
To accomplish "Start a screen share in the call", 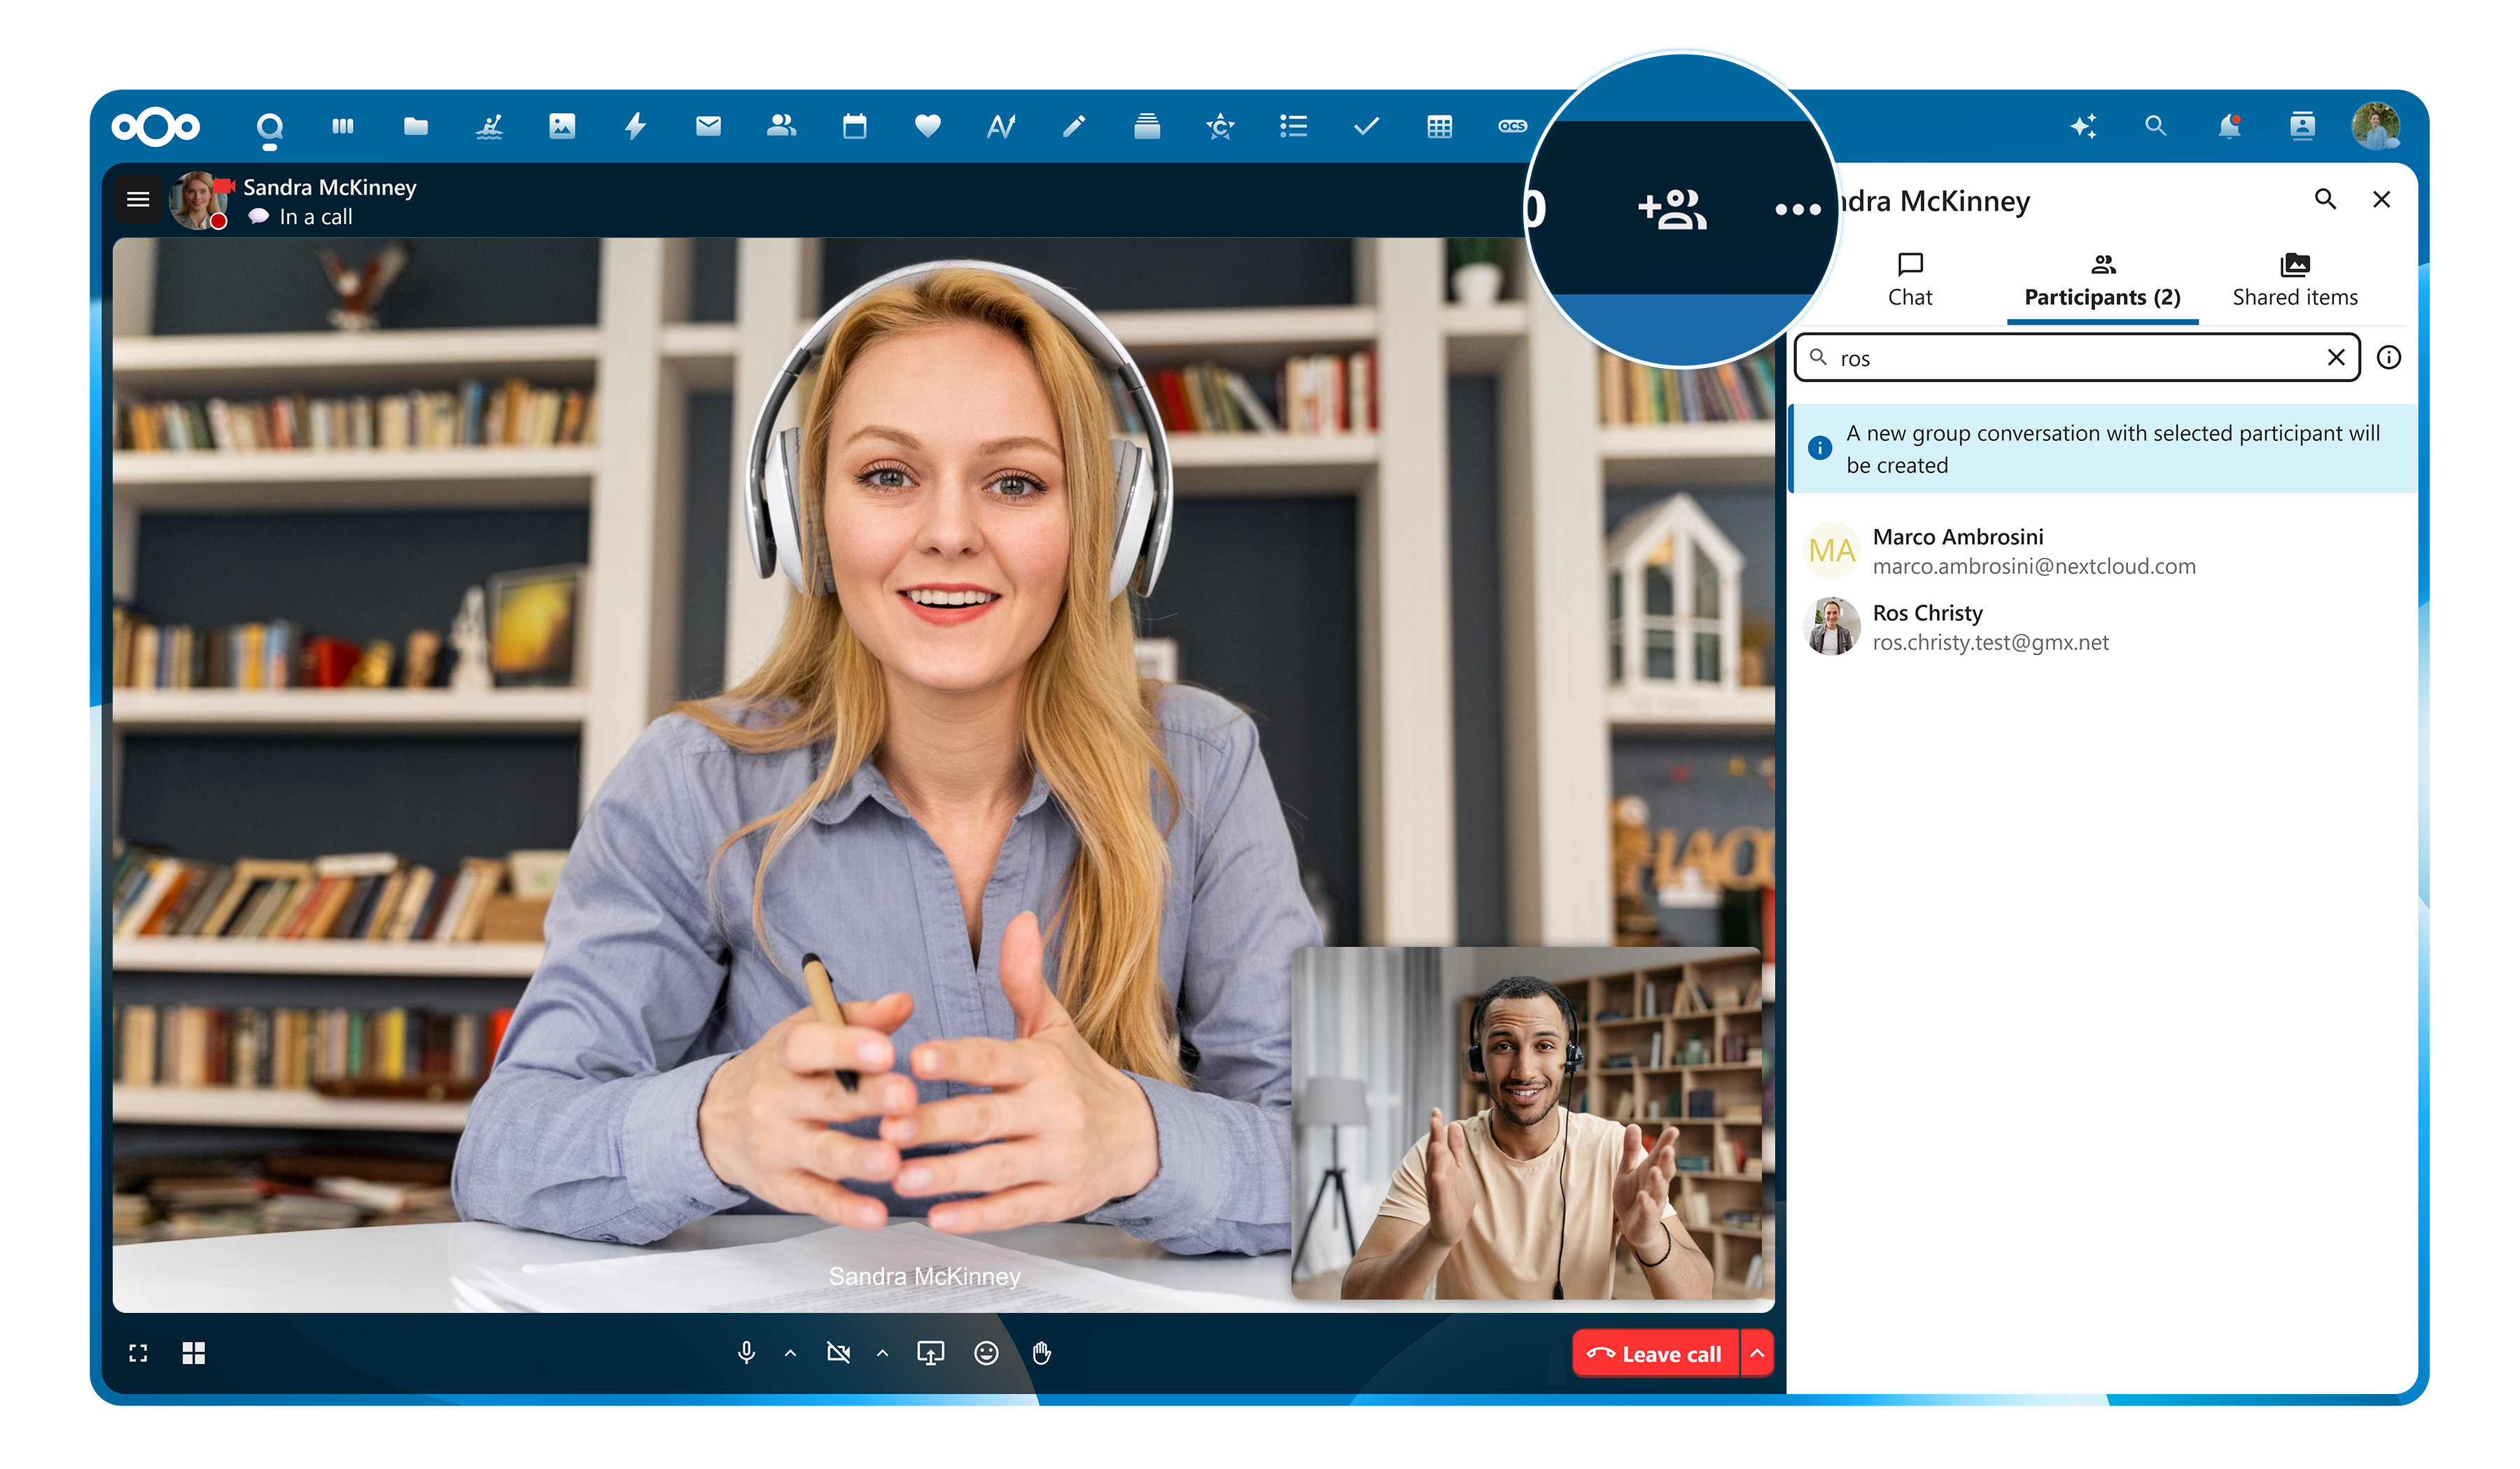I will (930, 1353).
